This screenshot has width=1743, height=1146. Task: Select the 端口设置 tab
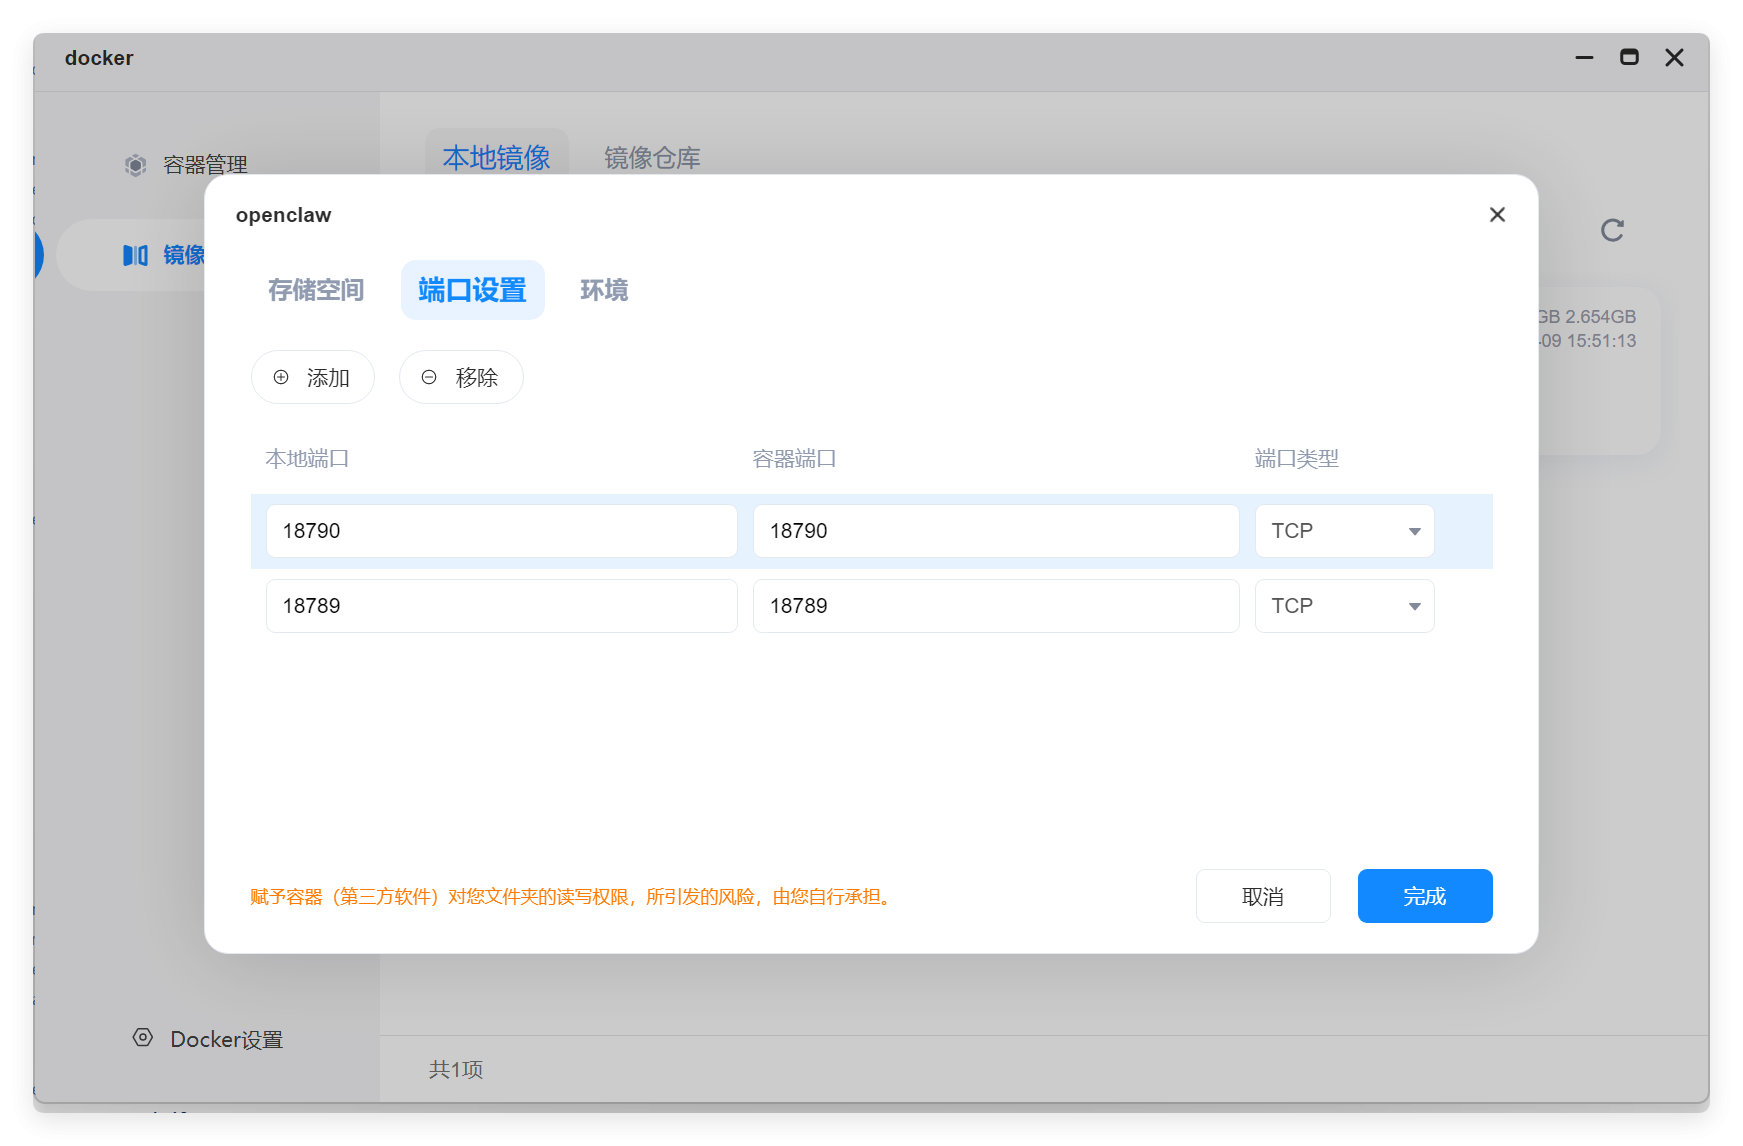(472, 290)
